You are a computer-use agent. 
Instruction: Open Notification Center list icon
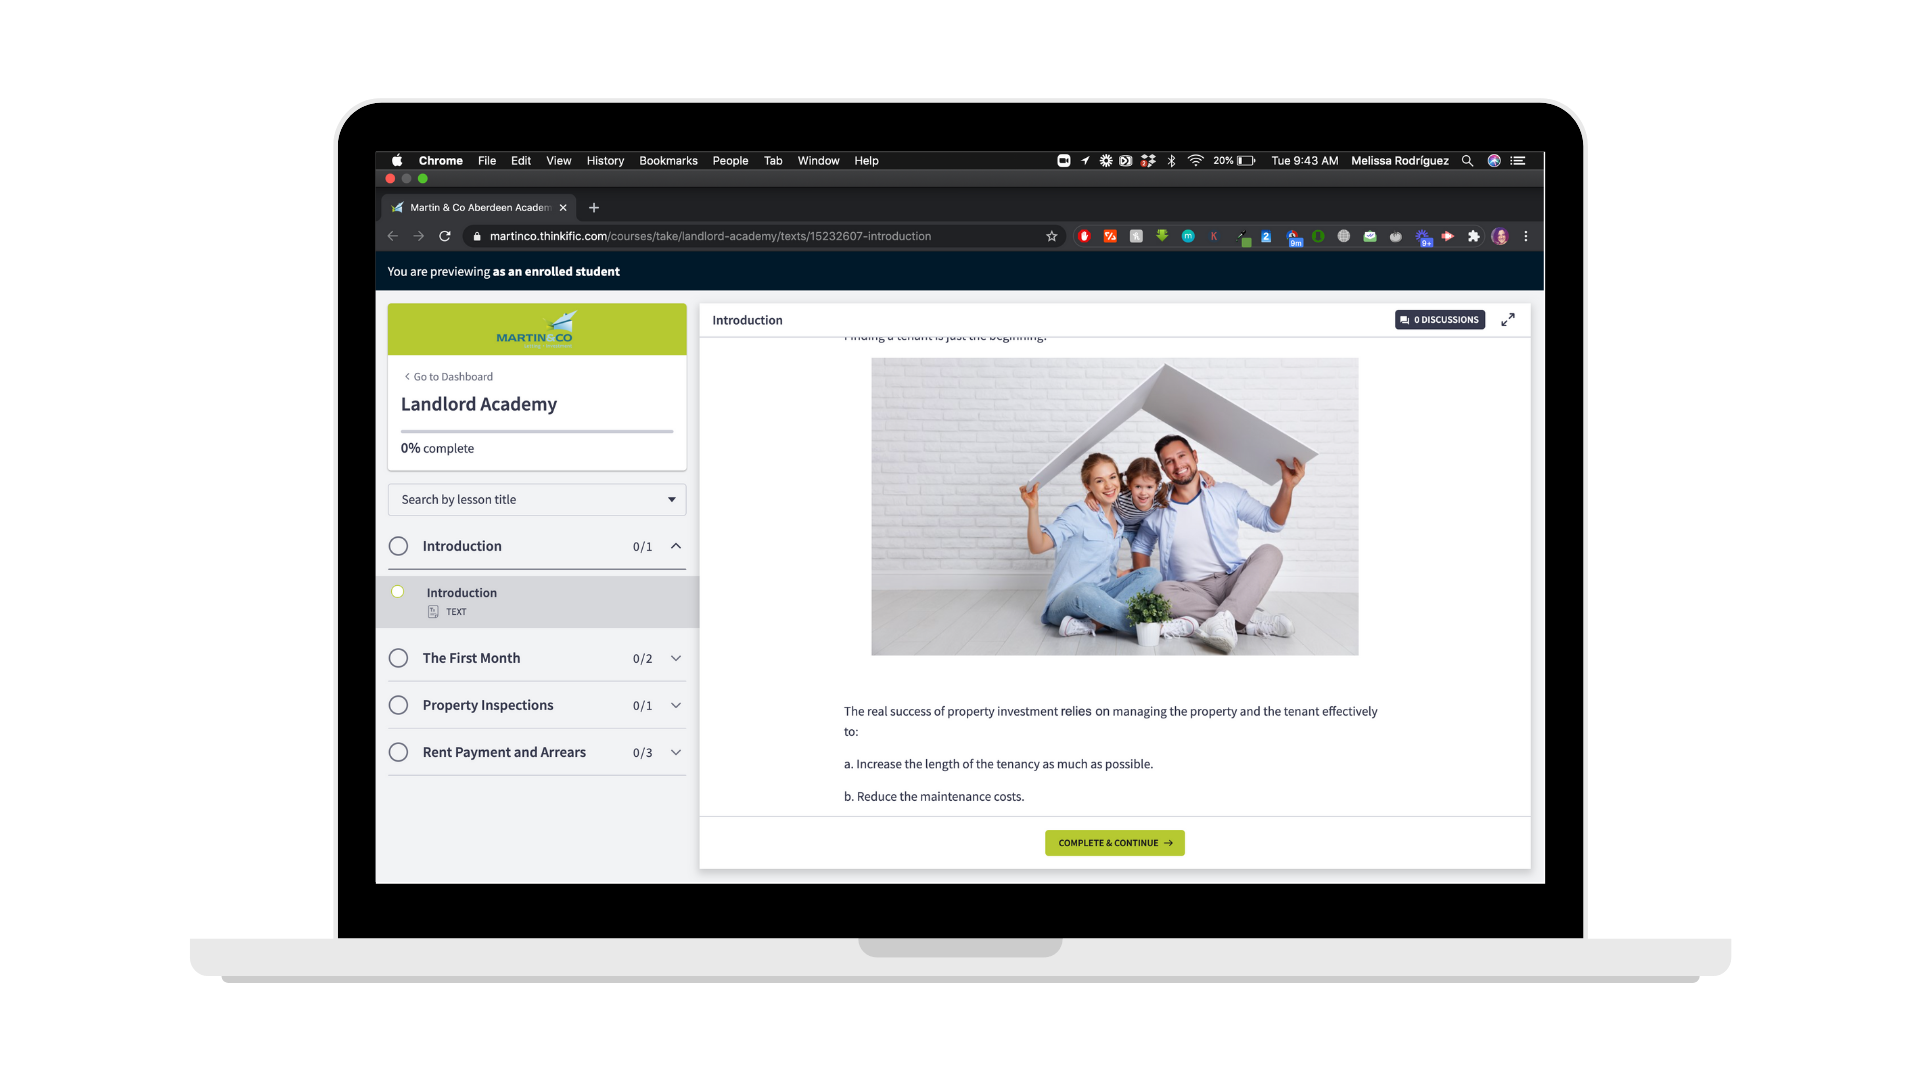click(1518, 161)
